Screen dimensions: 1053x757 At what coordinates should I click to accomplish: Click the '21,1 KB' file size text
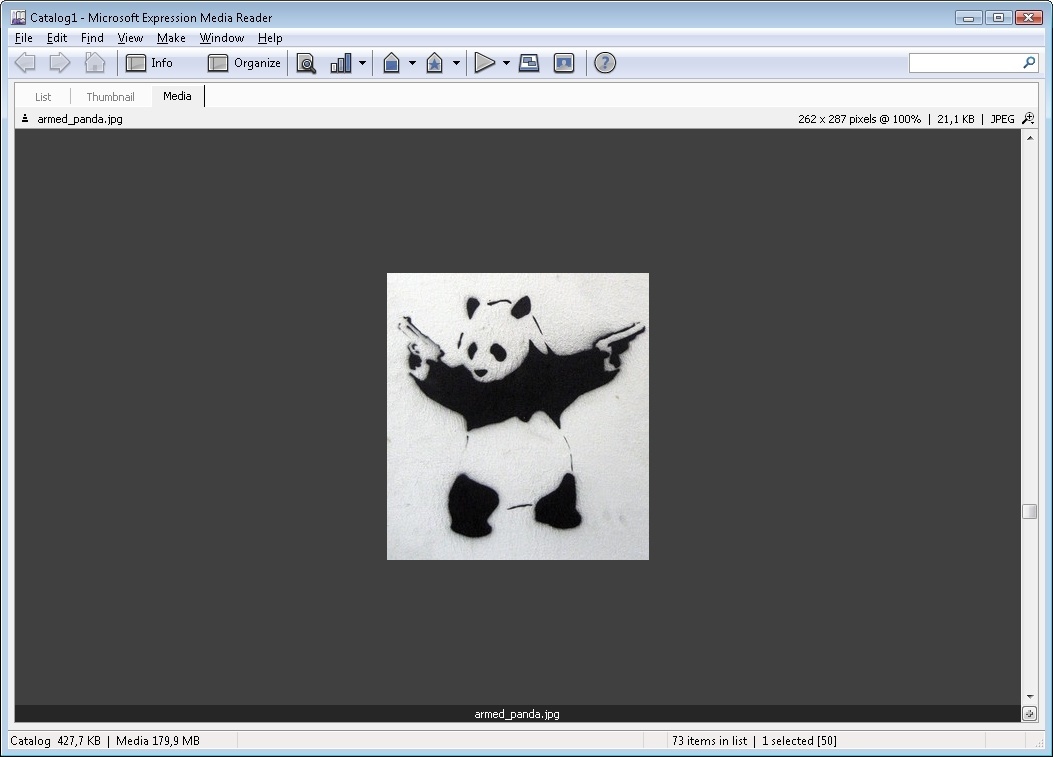click(956, 119)
